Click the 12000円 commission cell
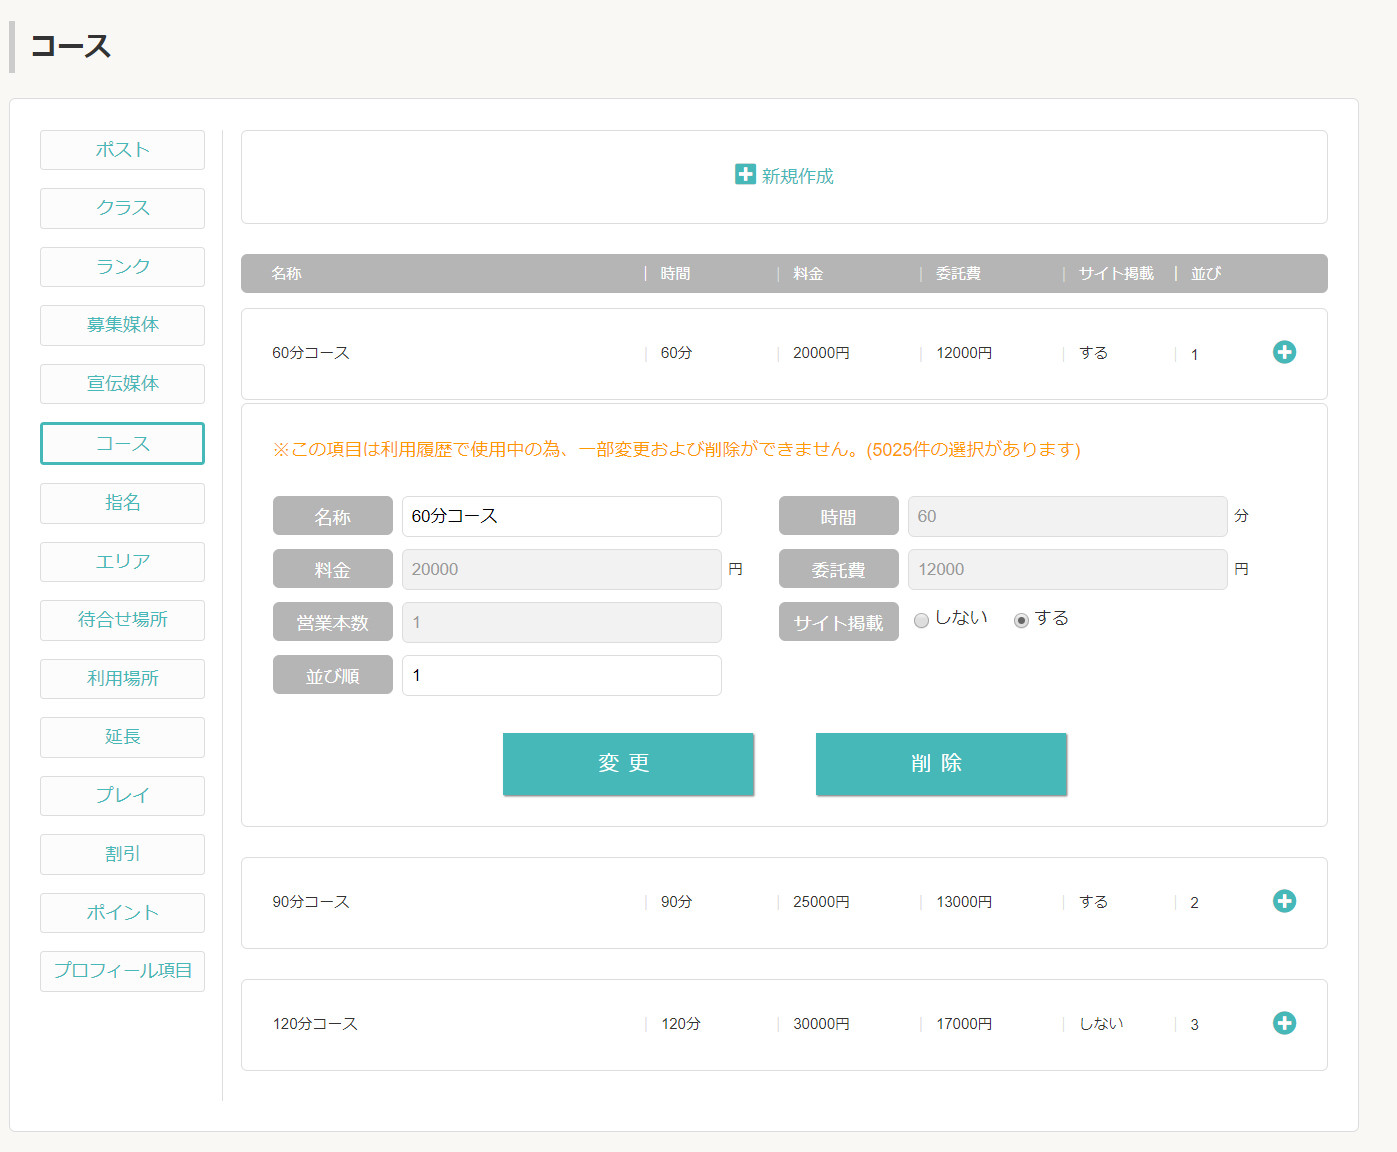 [964, 353]
